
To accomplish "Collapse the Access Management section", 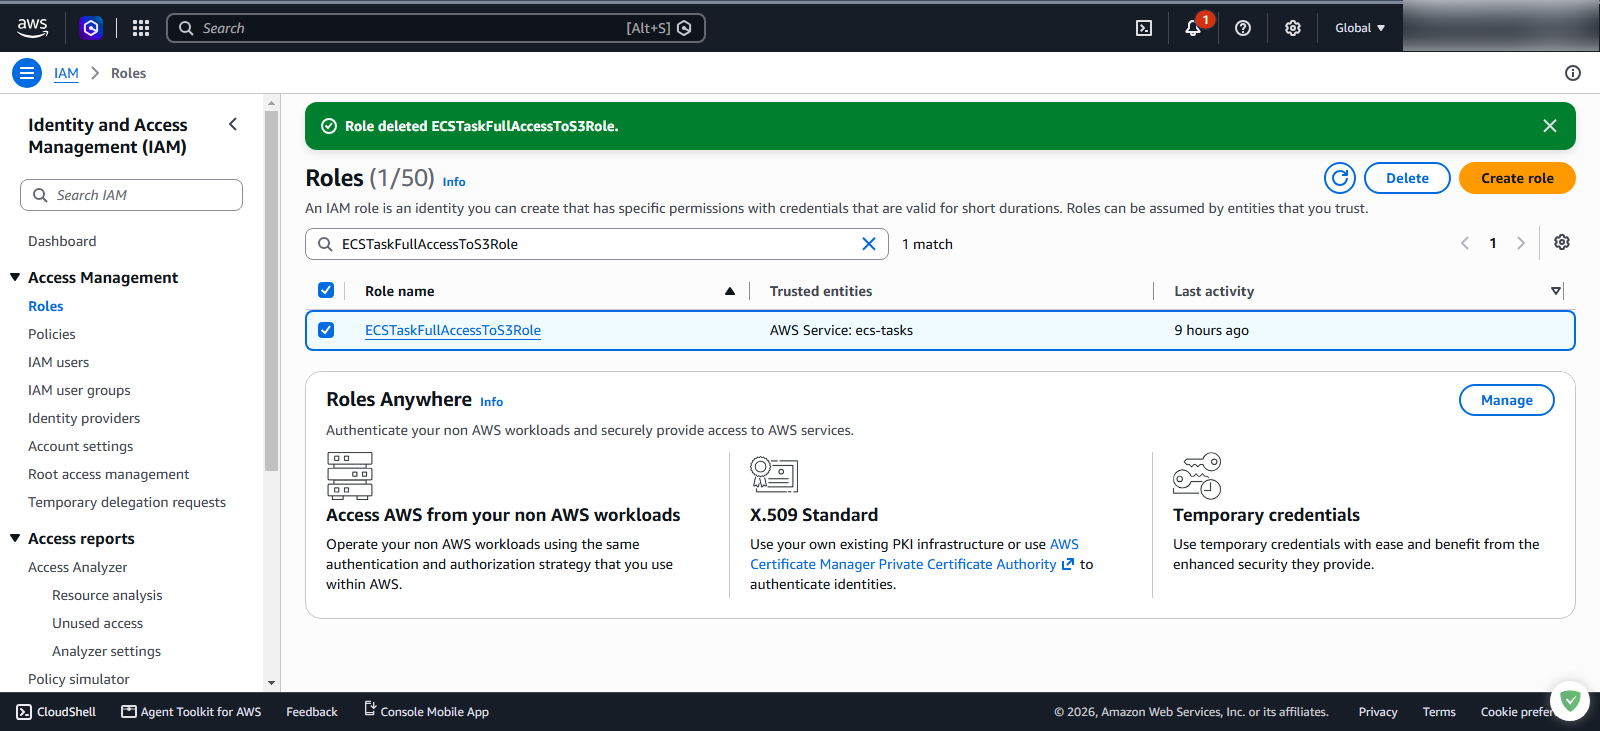I will pos(15,277).
